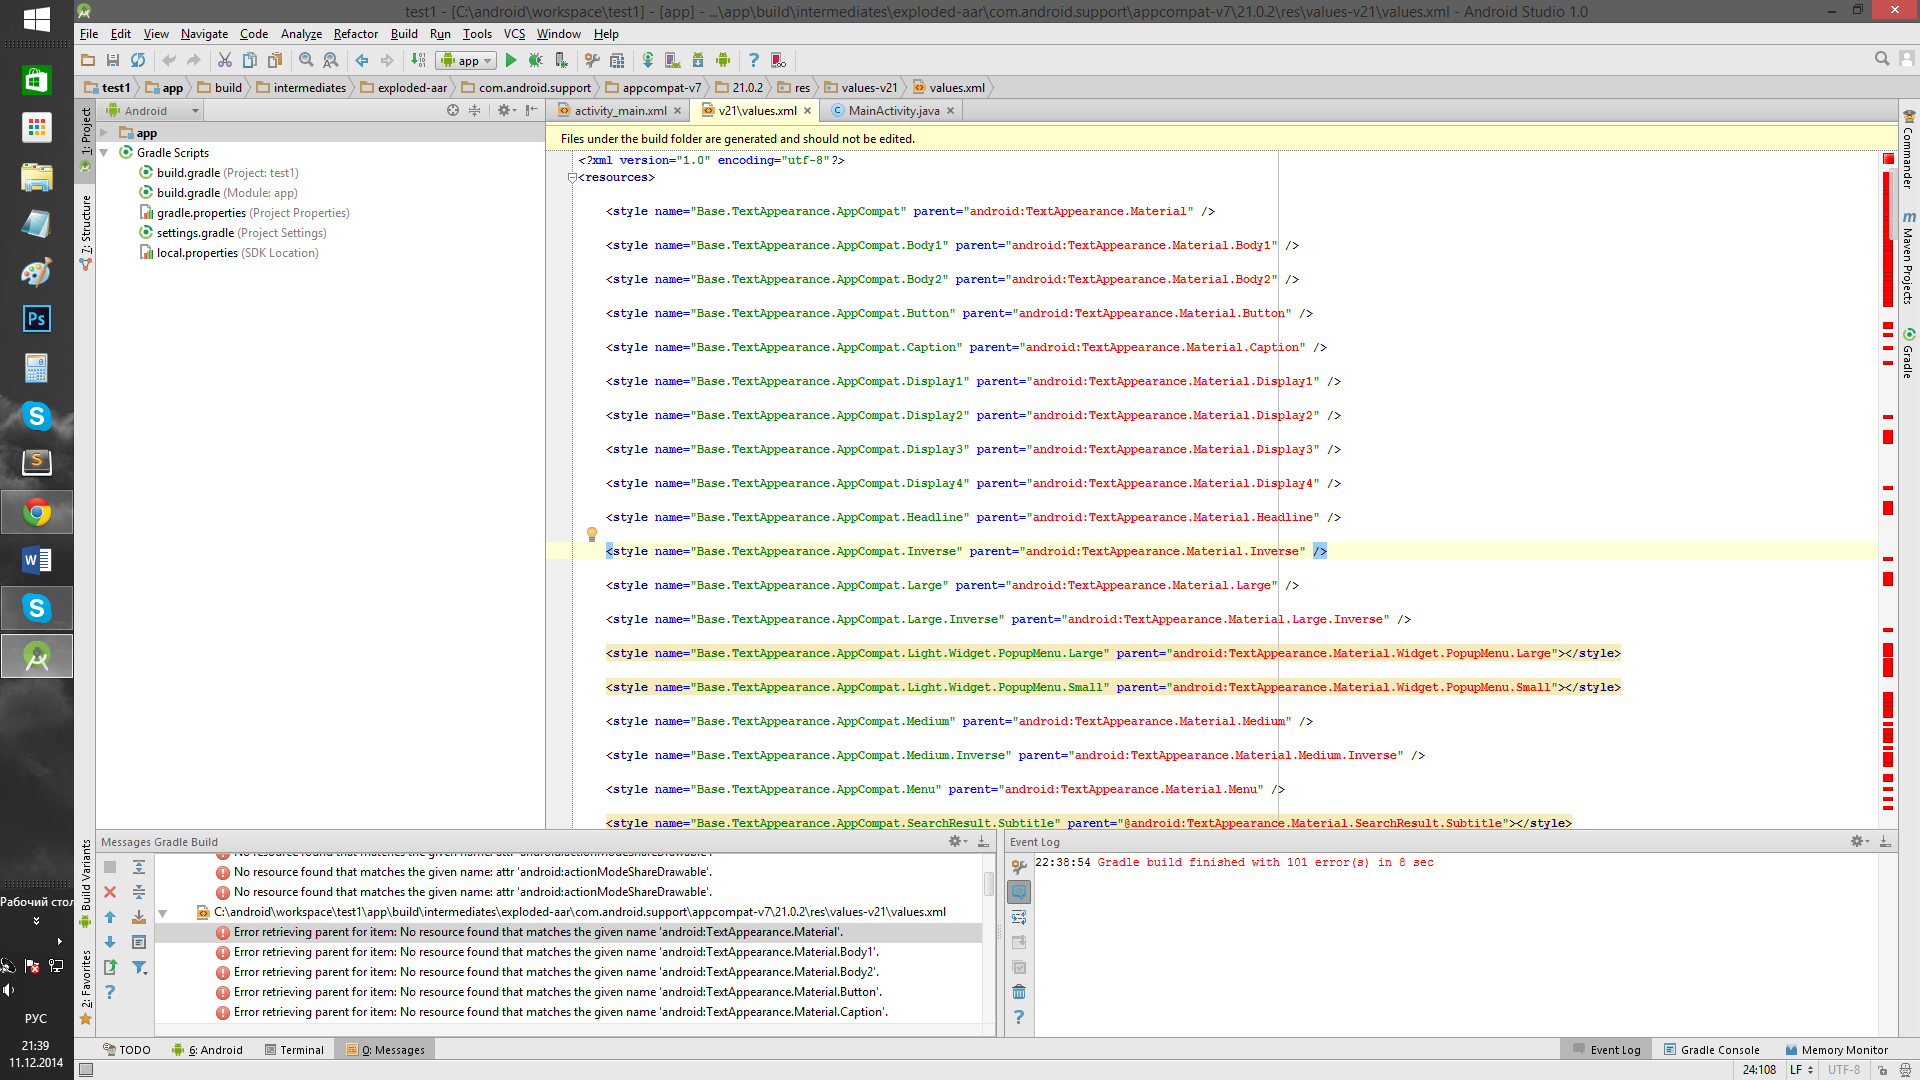Click the Help question mark in toolbar
The image size is (1920, 1080).
pos(754,61)
